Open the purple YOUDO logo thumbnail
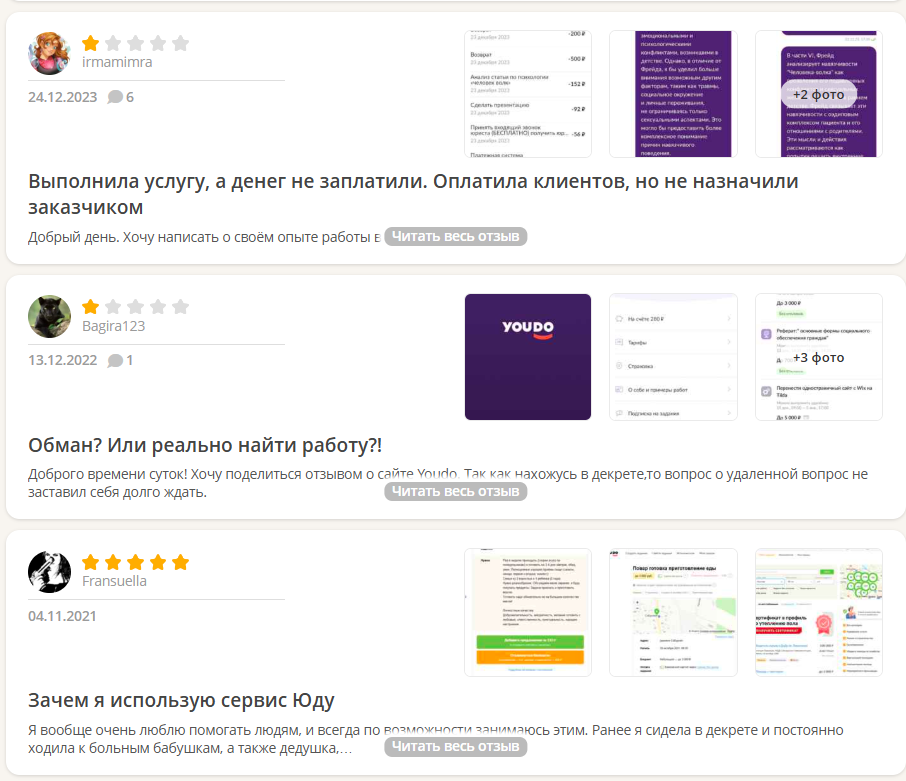Screen dimensions: 906x781 click(528, 357)
